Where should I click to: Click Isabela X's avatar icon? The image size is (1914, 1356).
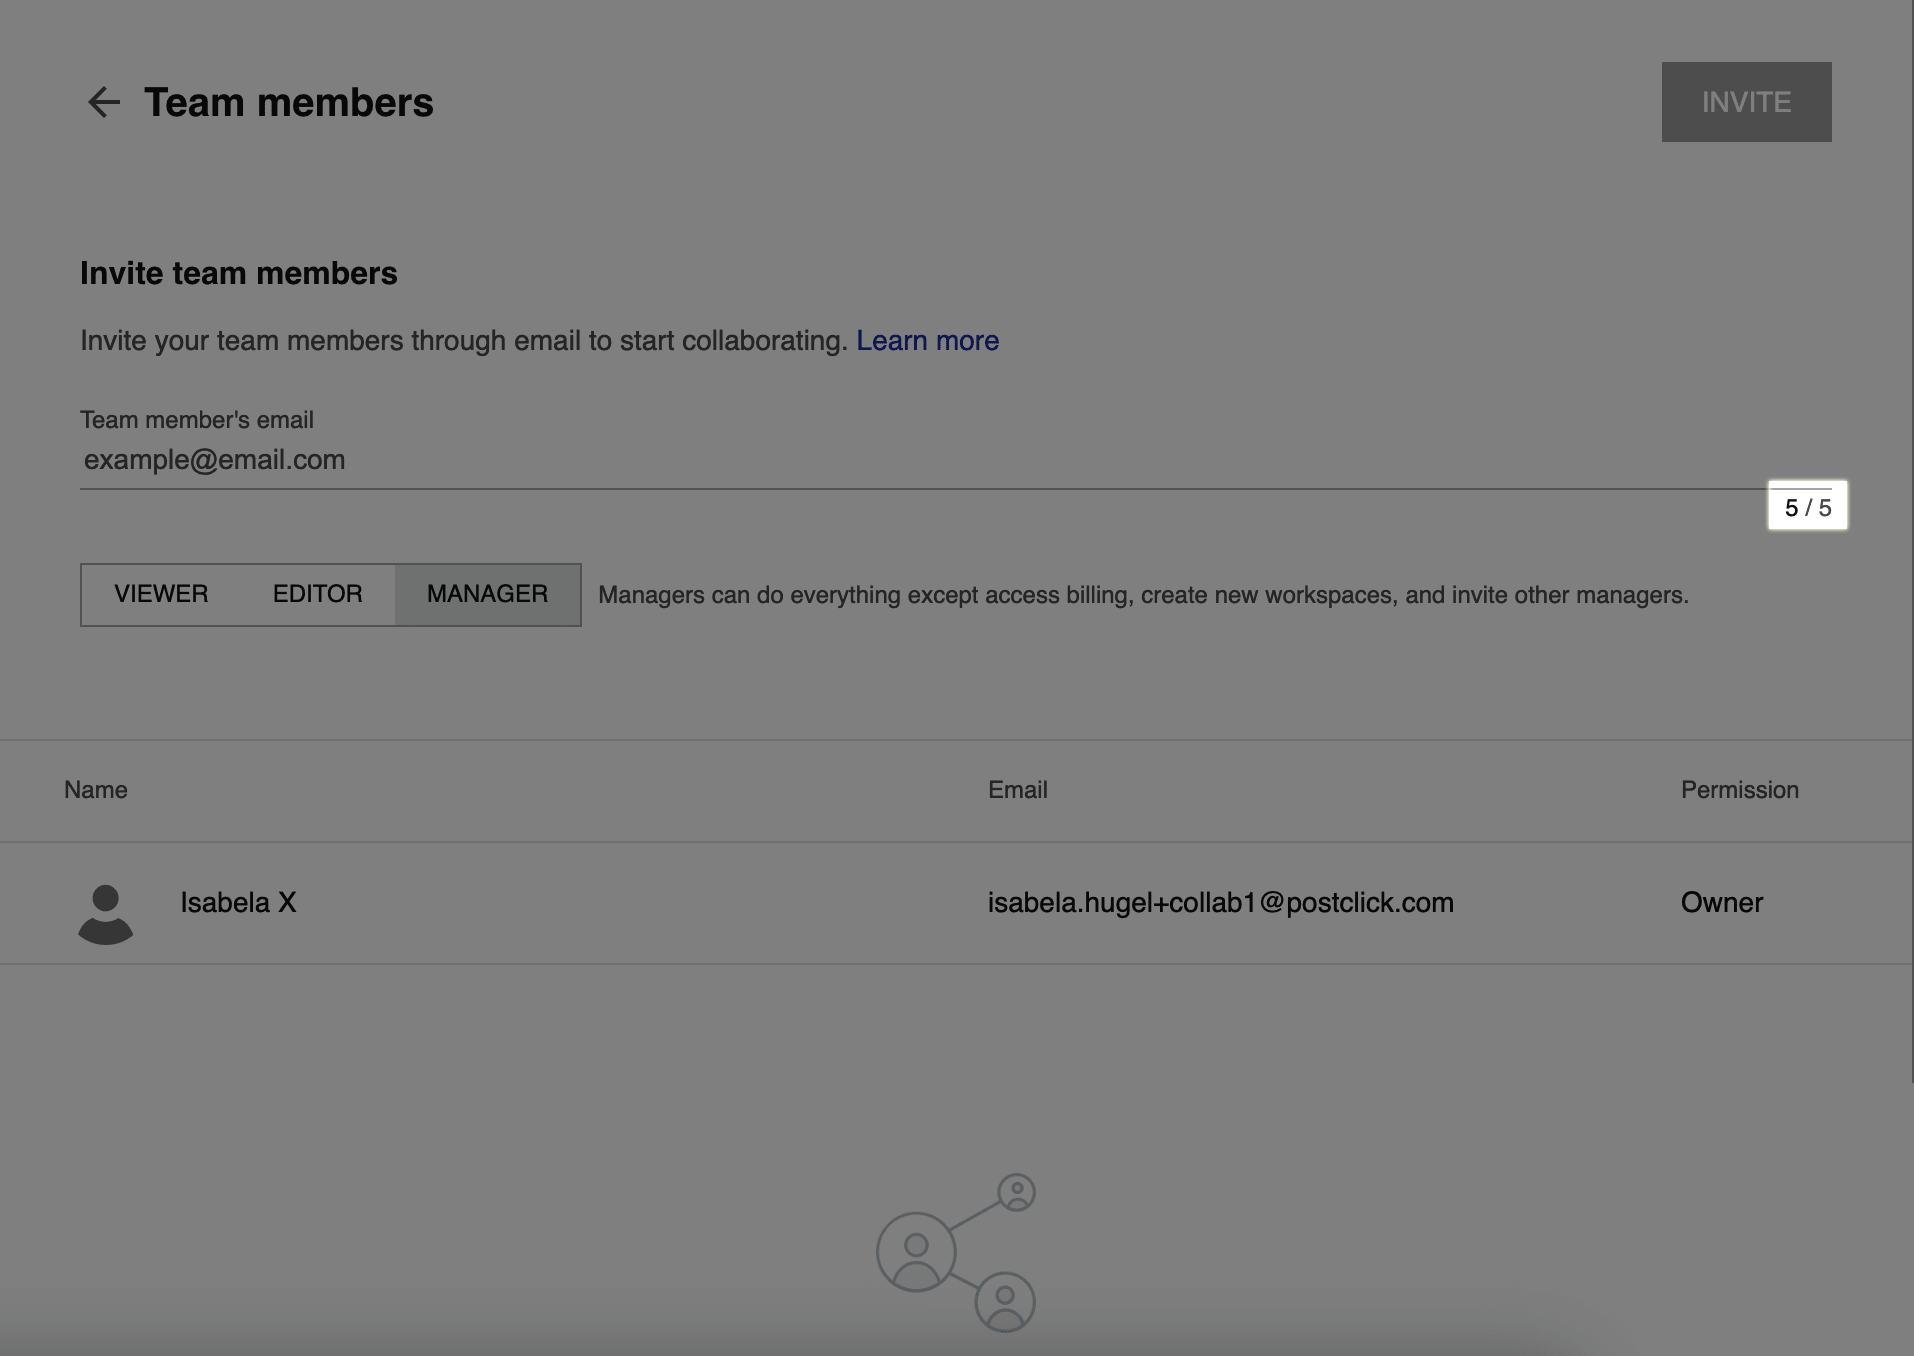click(105, 914)
